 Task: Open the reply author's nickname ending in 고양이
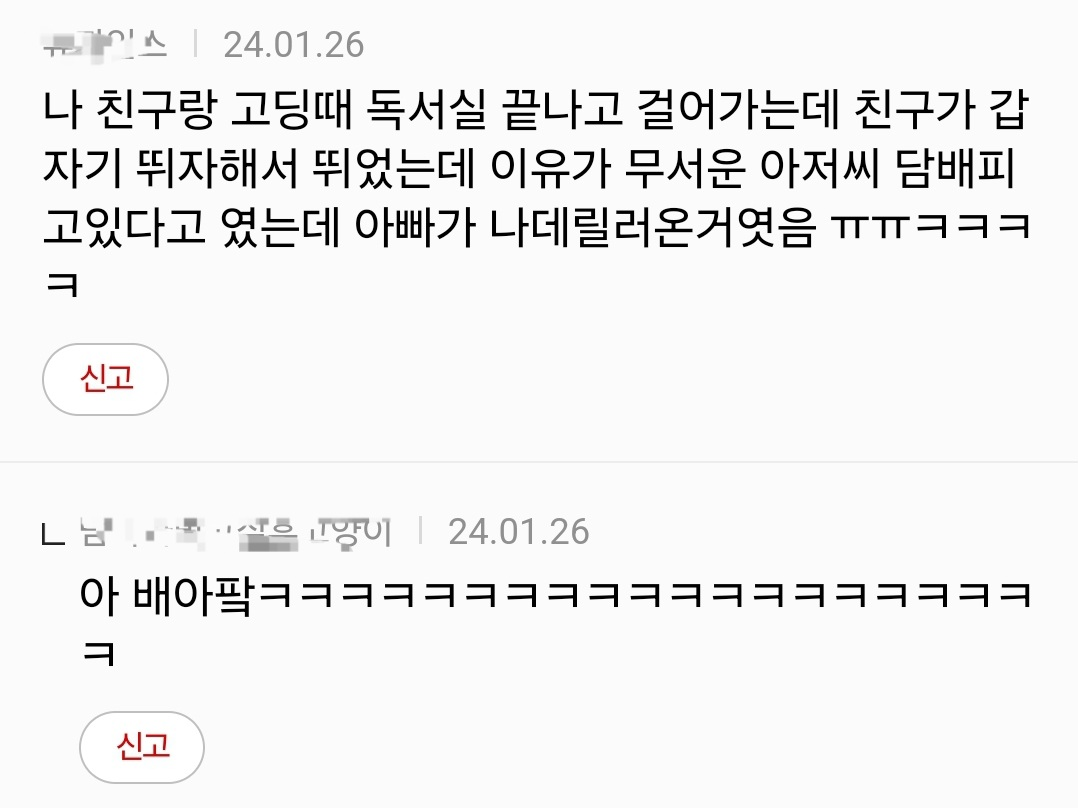pyautogui.click(x=236, y=532)
